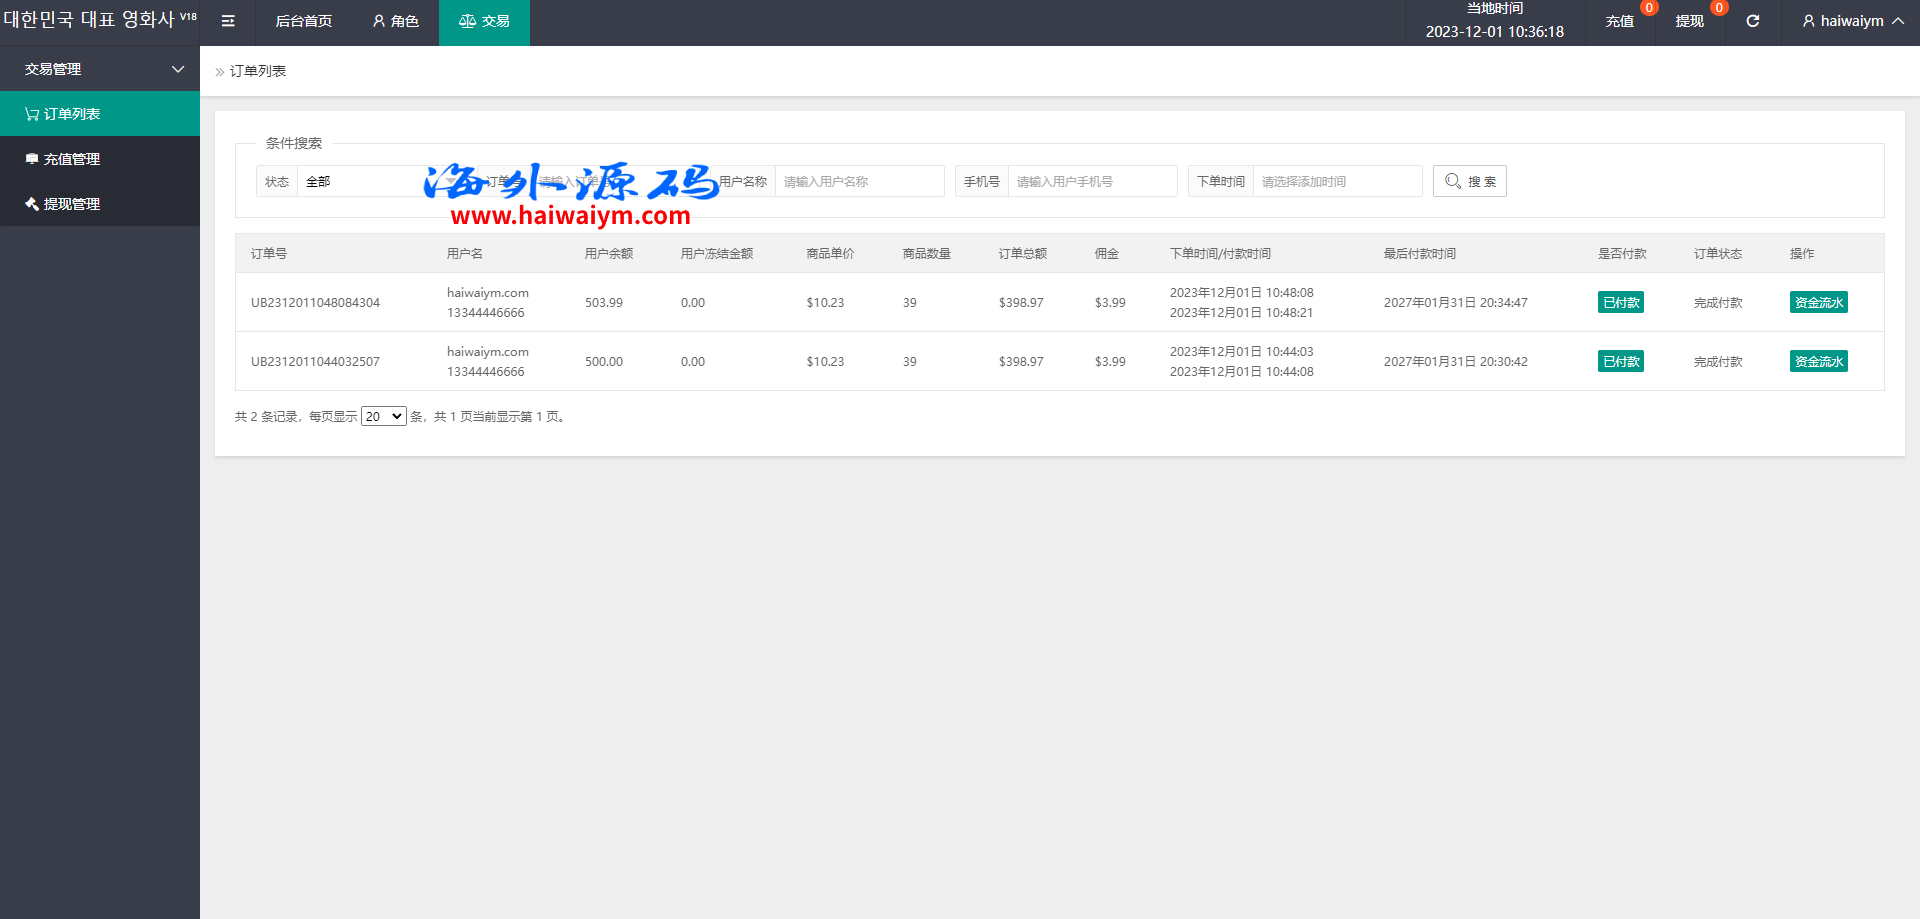1920x919 pixels.
Task: Expand the haiwaiym user menu
Action: 1852,21
